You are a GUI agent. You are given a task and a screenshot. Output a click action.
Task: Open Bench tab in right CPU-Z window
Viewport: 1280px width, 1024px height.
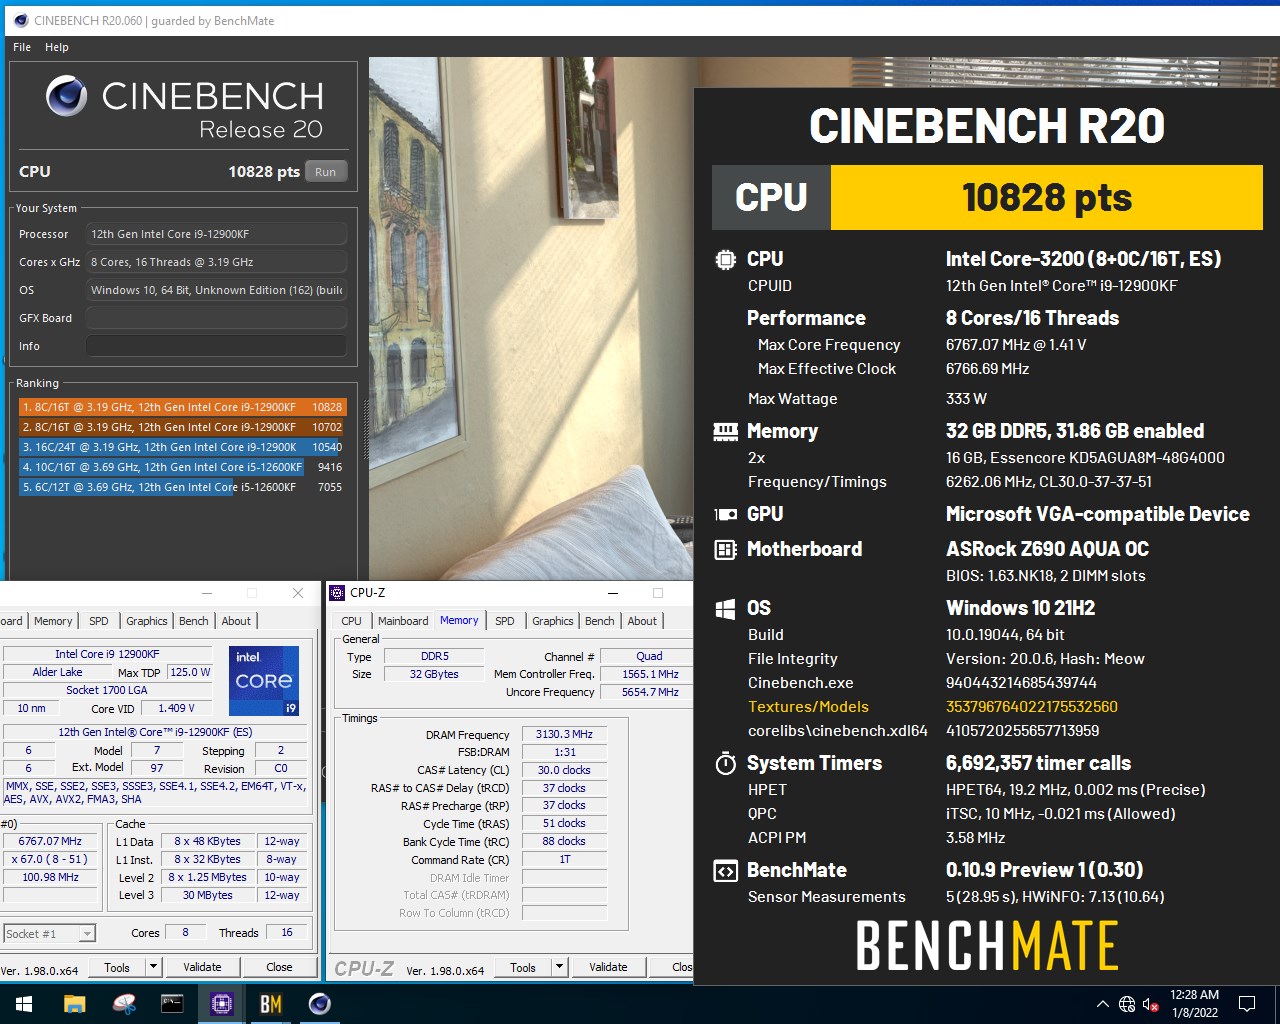click(600, 621)
